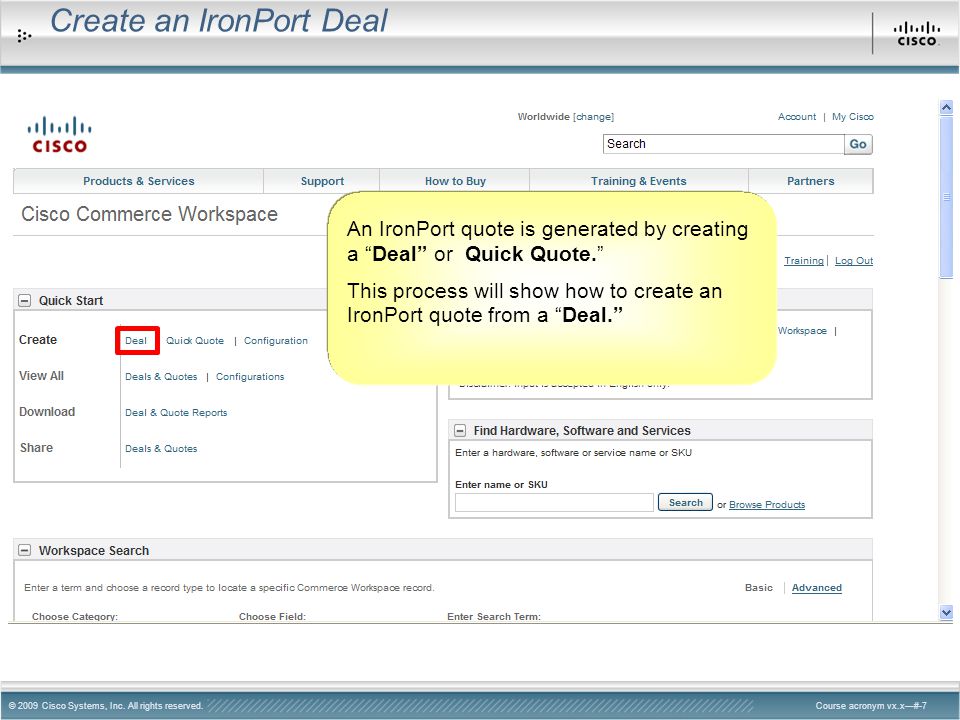Select Basic workspace search mode
This screenshot has width=960, height=720.
(x=759, y=588)
